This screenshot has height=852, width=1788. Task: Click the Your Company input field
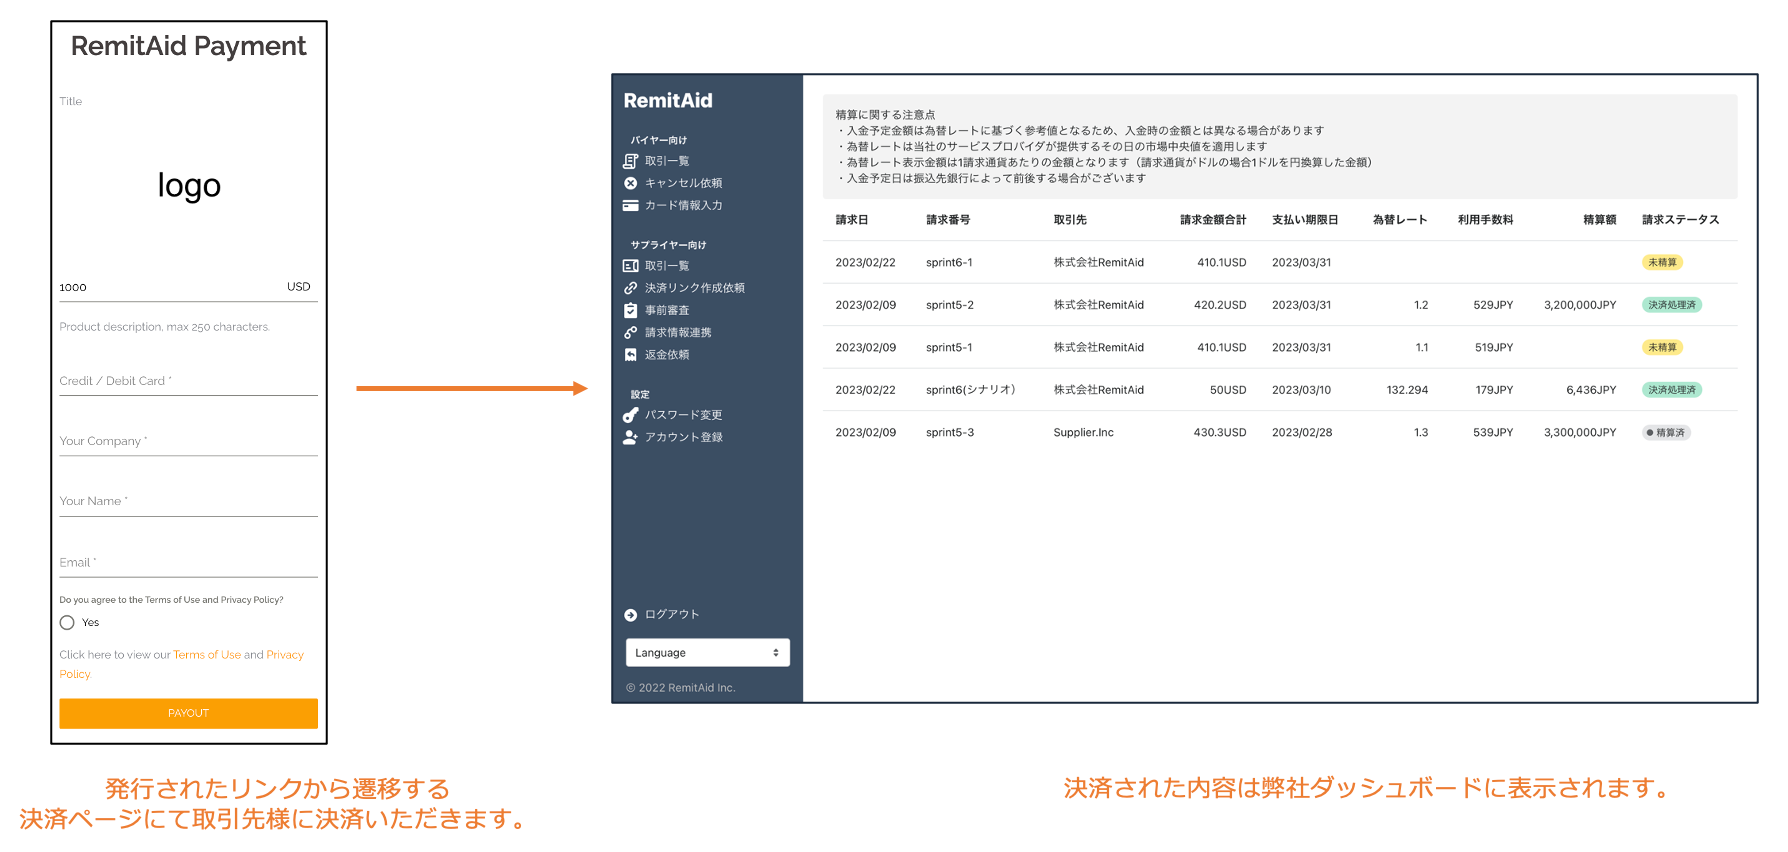point(188,441)
